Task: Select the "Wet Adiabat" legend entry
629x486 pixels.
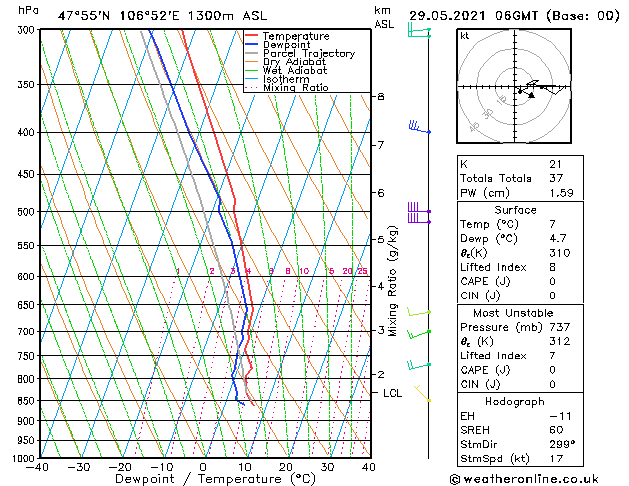Action: tap(295, 70)
